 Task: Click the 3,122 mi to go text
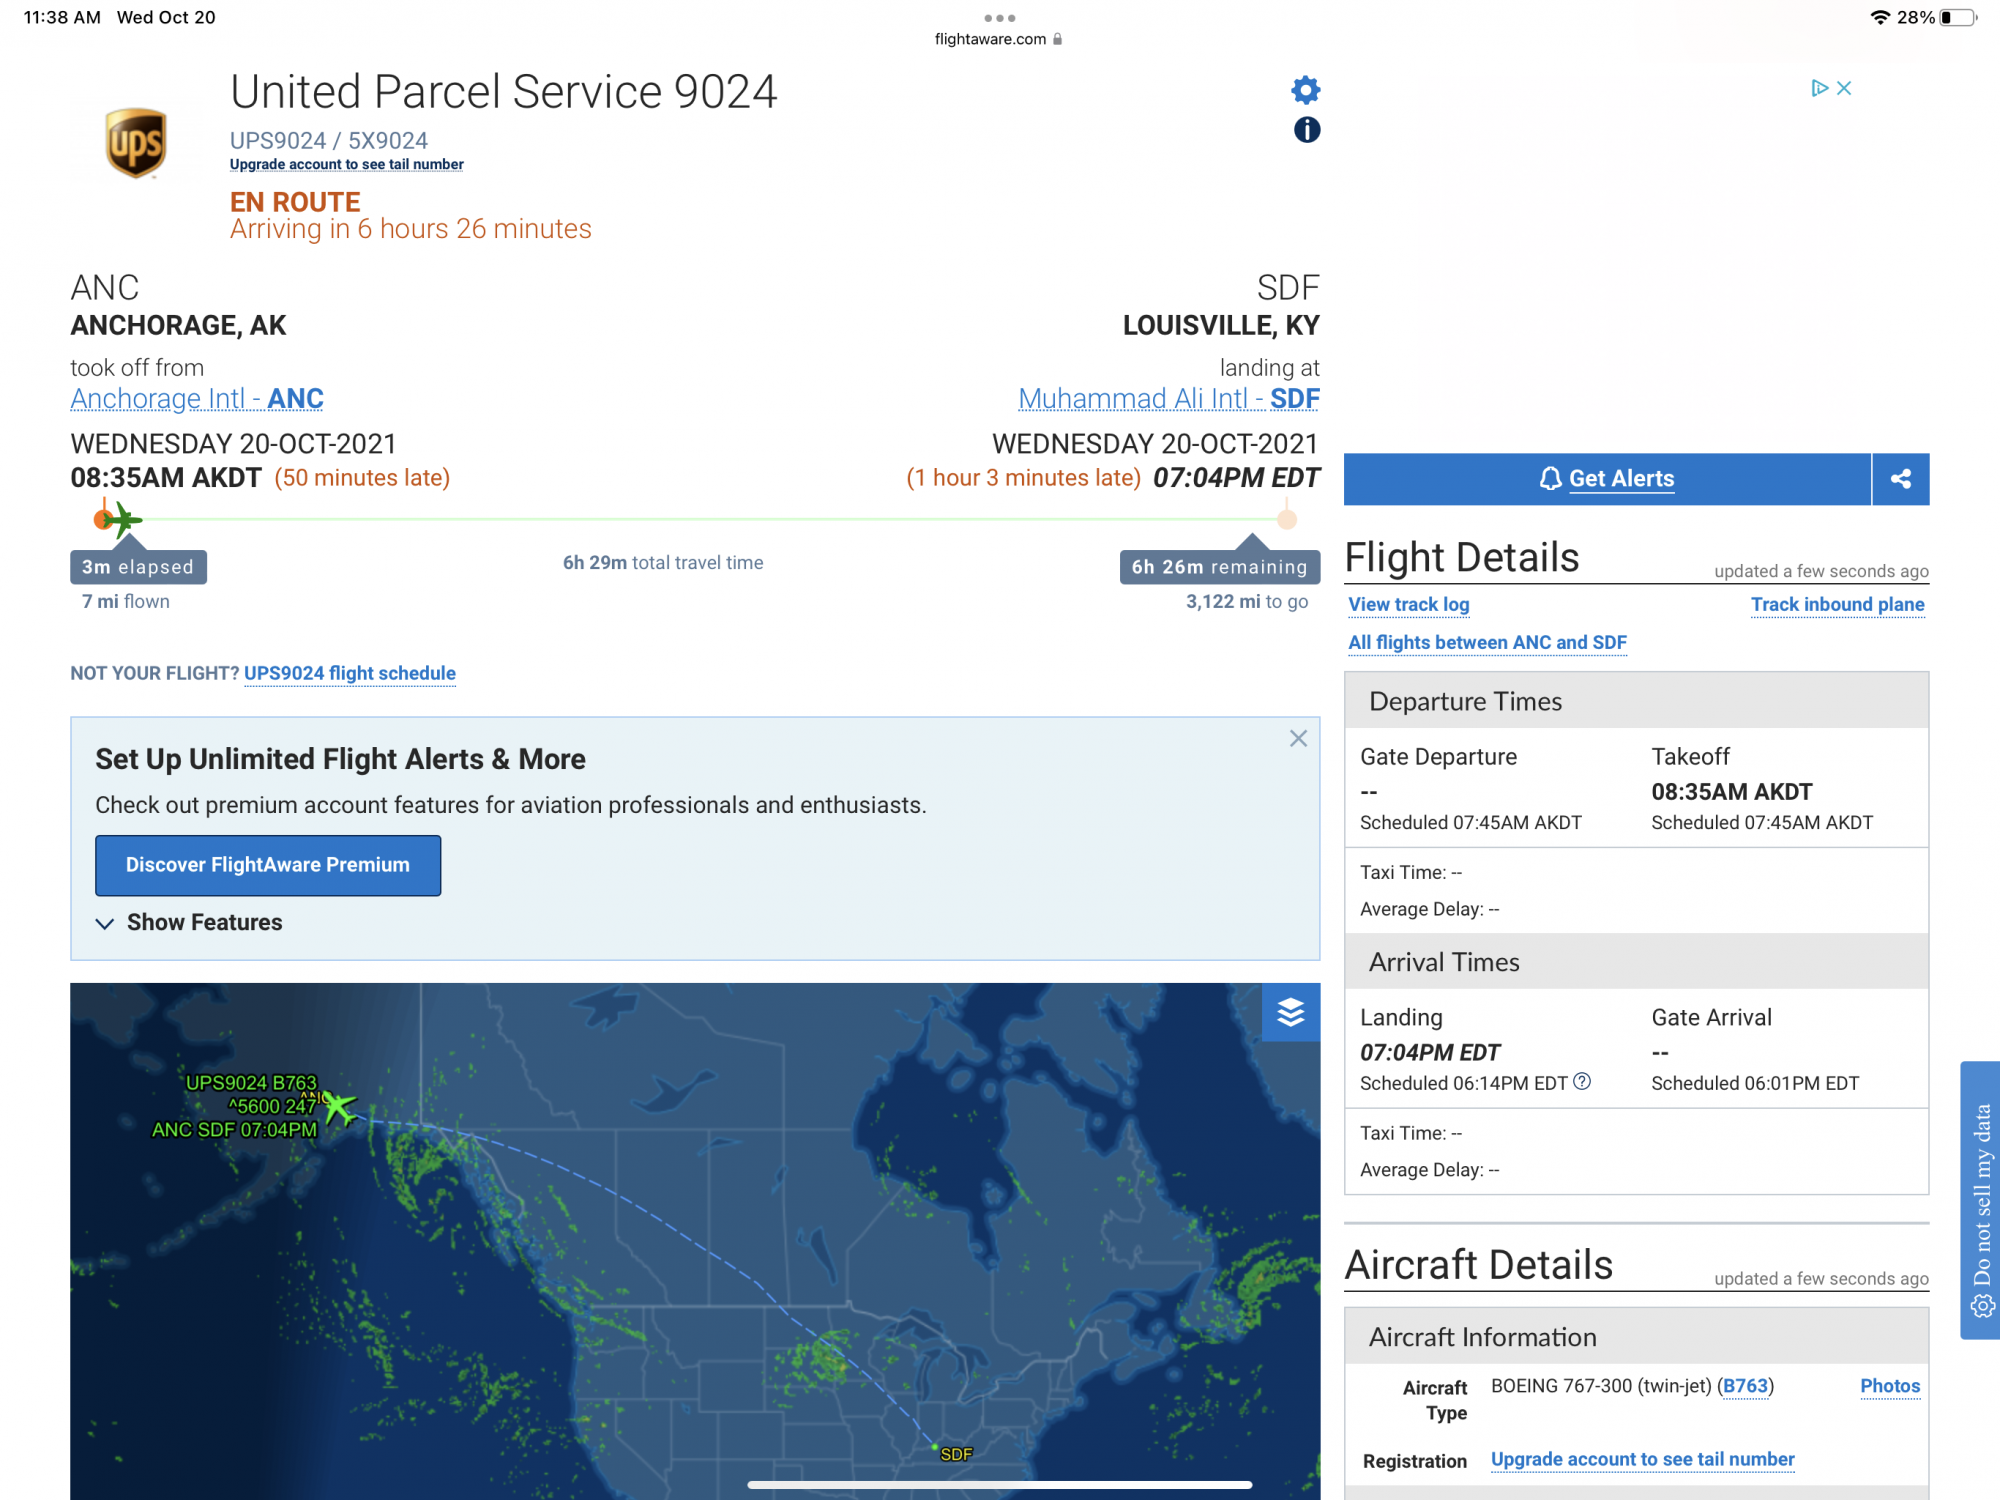point(1247,601)
